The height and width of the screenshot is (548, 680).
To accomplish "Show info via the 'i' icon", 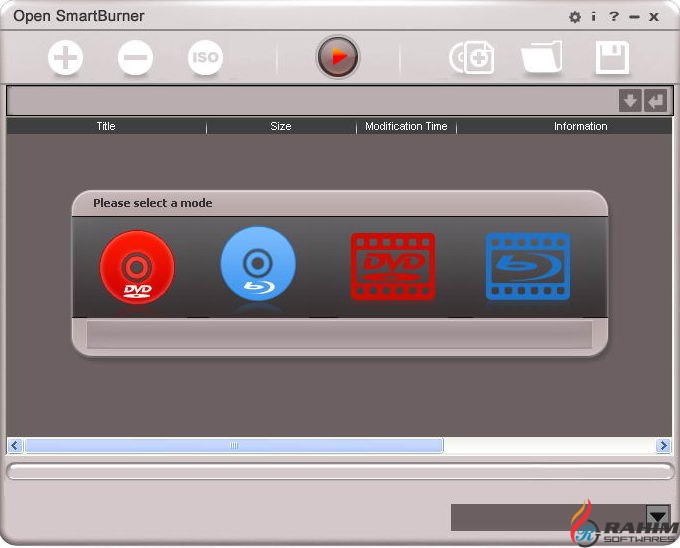I will pyautogui.click(x=593, y=16).
